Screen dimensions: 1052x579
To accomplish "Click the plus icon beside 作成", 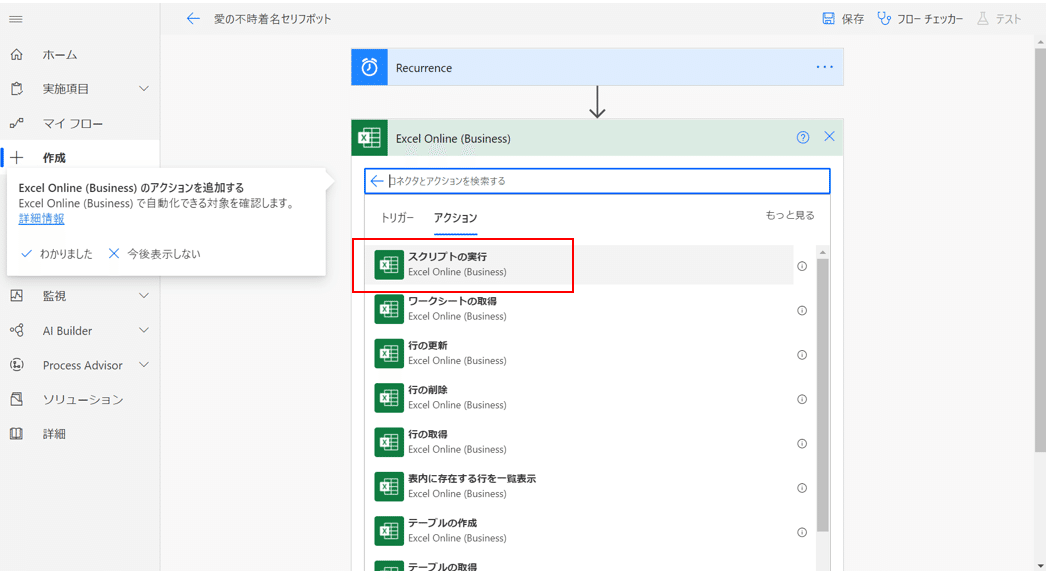I will 17,158.
